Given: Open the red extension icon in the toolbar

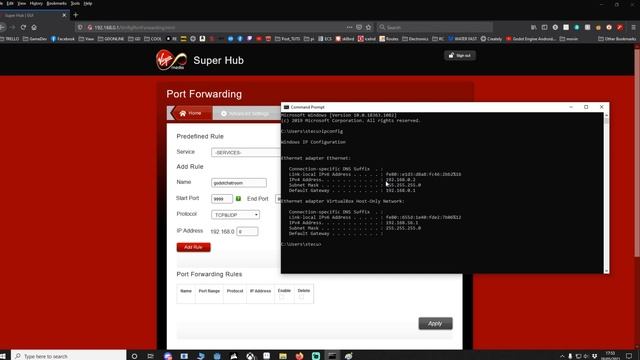Looking at the screenshot, I should click(620, 27).
